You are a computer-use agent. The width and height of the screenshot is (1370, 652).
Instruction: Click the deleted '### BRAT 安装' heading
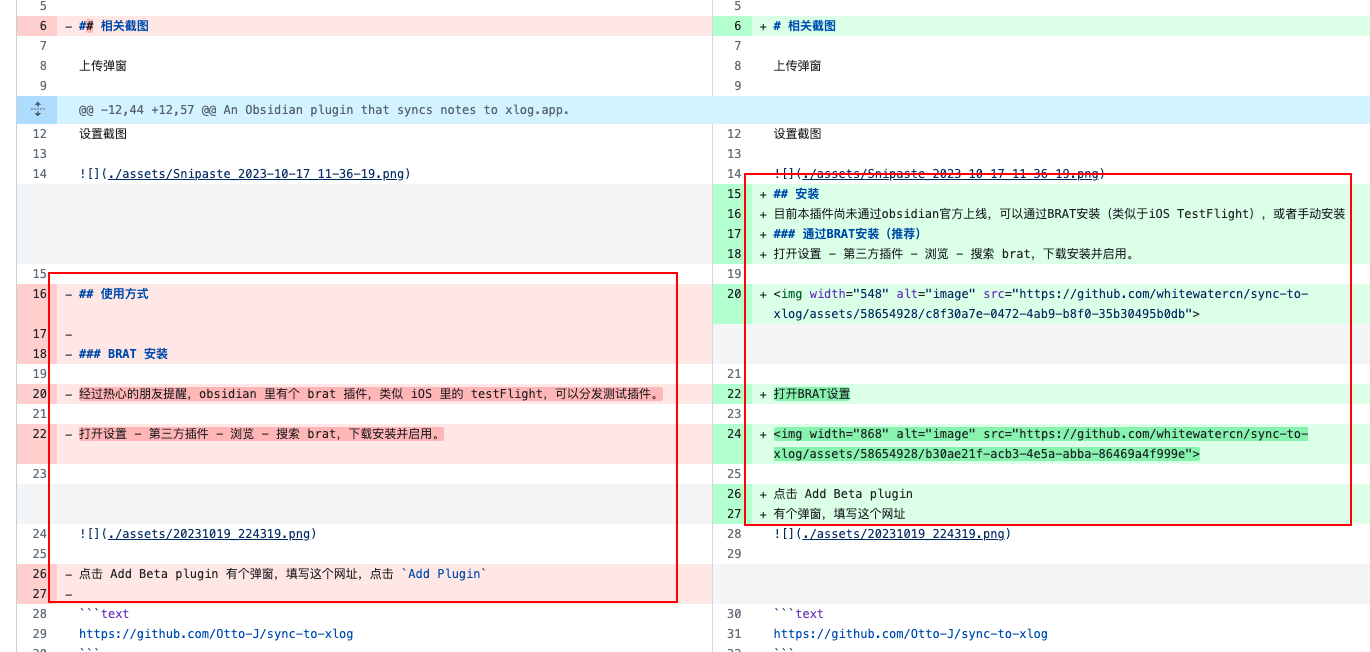point(123,354)
